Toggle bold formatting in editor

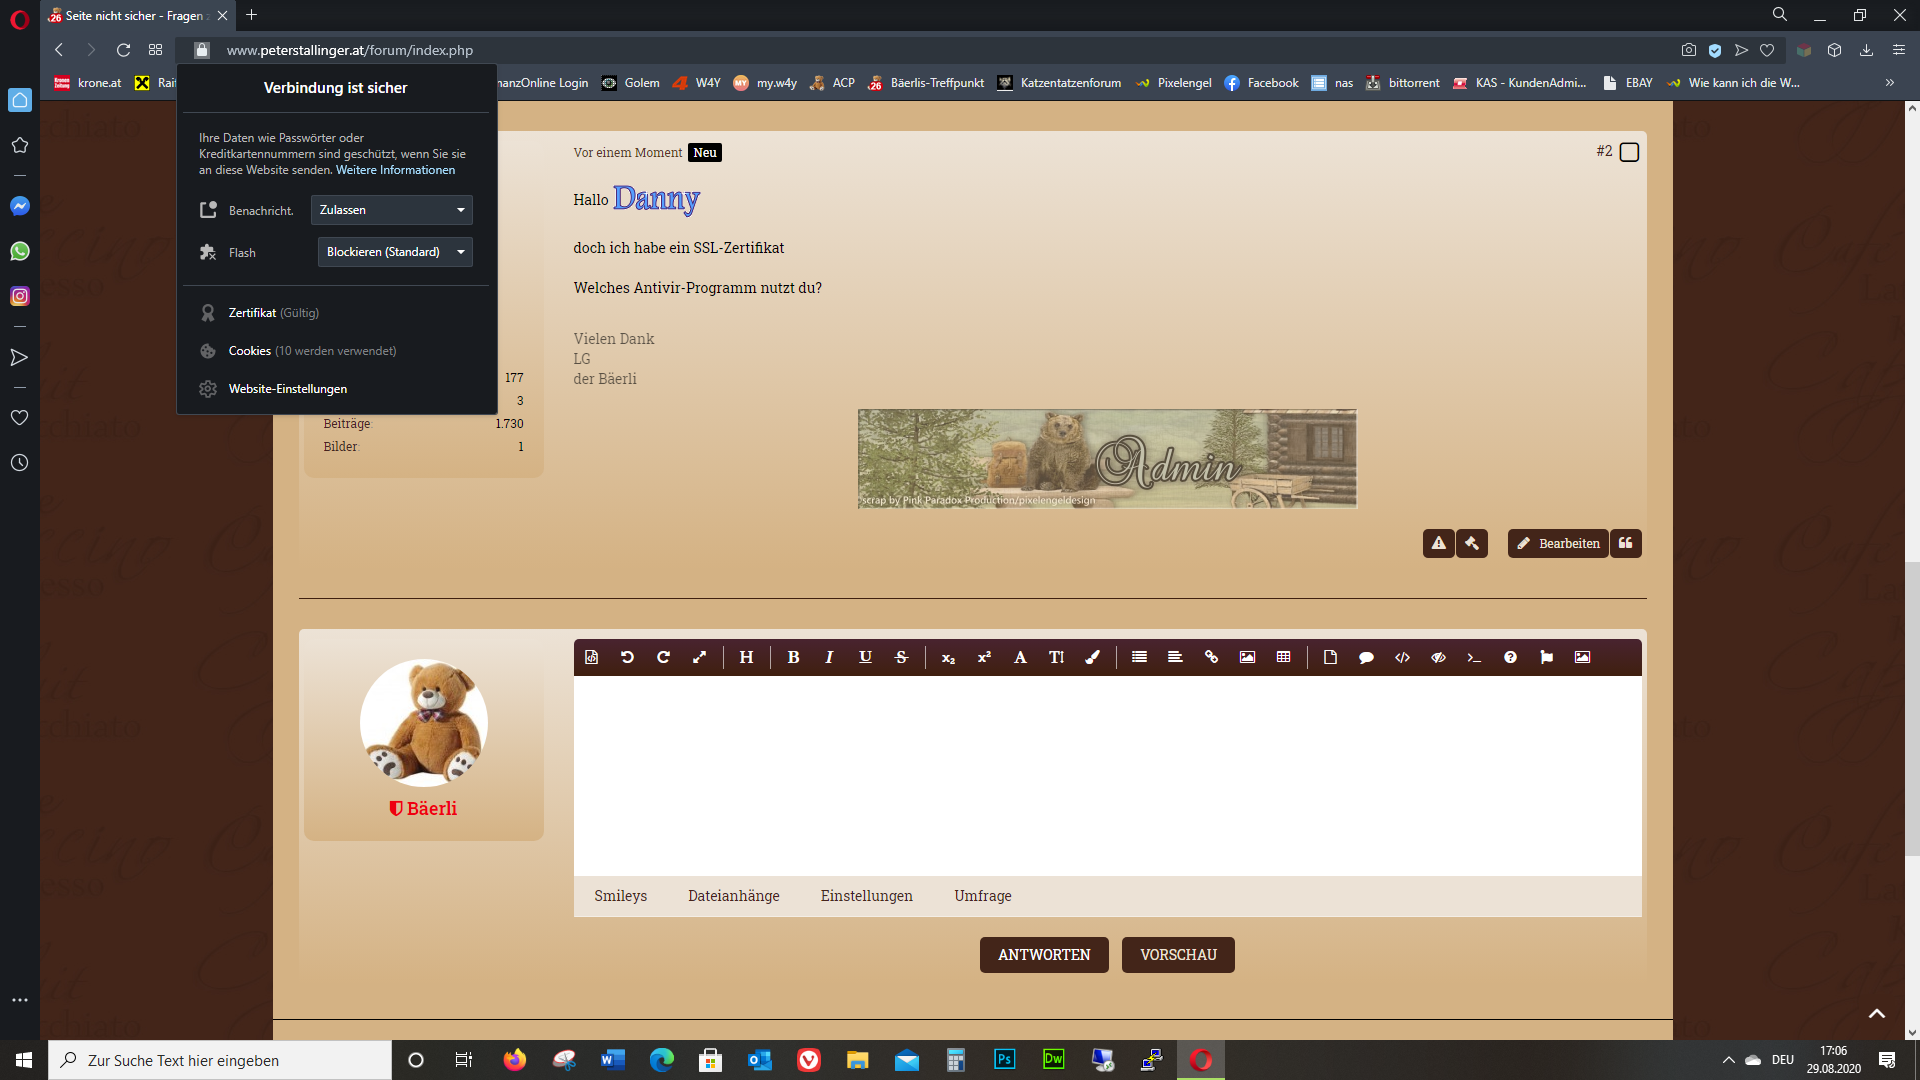click(x=793, y=657)
